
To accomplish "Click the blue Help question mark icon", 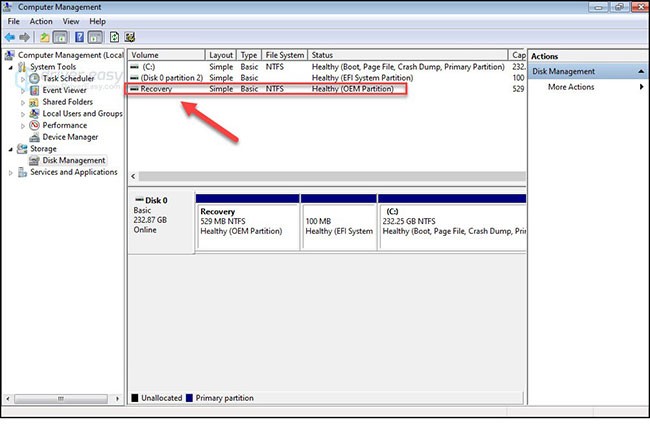I will (80, 36).
